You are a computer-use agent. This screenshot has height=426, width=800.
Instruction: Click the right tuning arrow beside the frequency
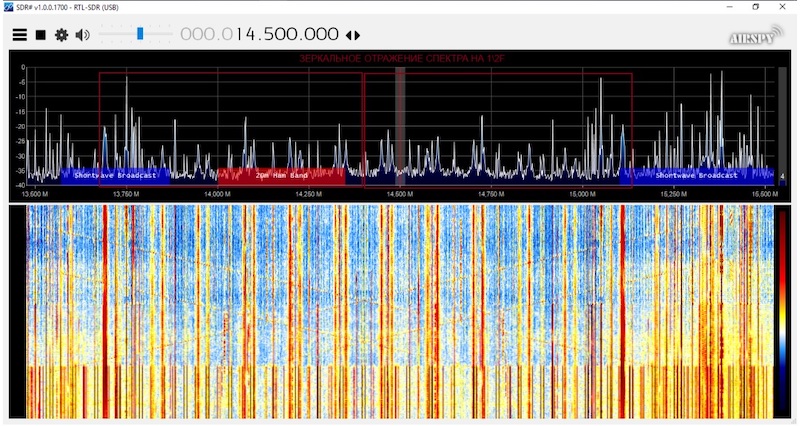click(357, 35)
